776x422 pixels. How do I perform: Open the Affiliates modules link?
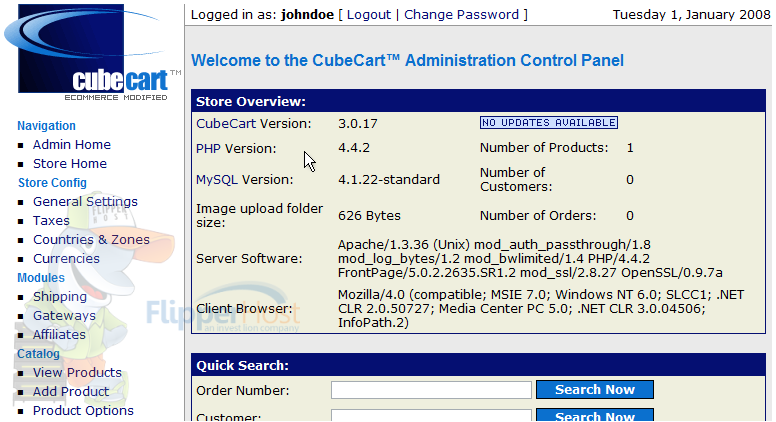coord(59,335)
